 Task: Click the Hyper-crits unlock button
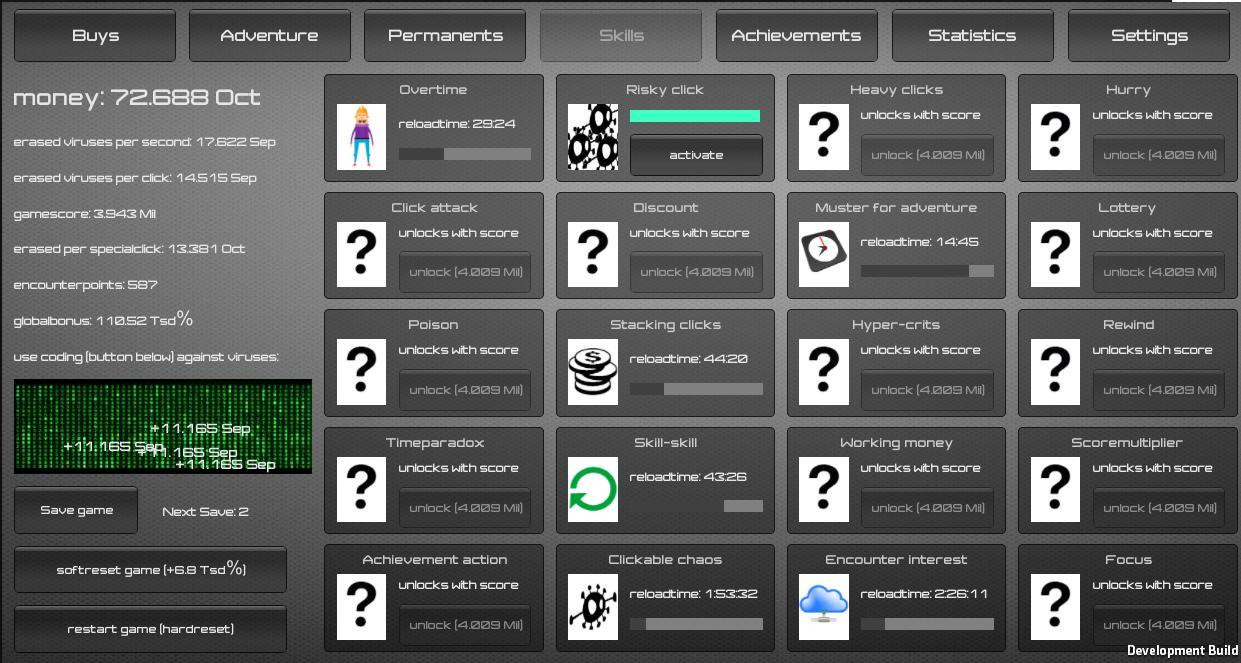928,390
